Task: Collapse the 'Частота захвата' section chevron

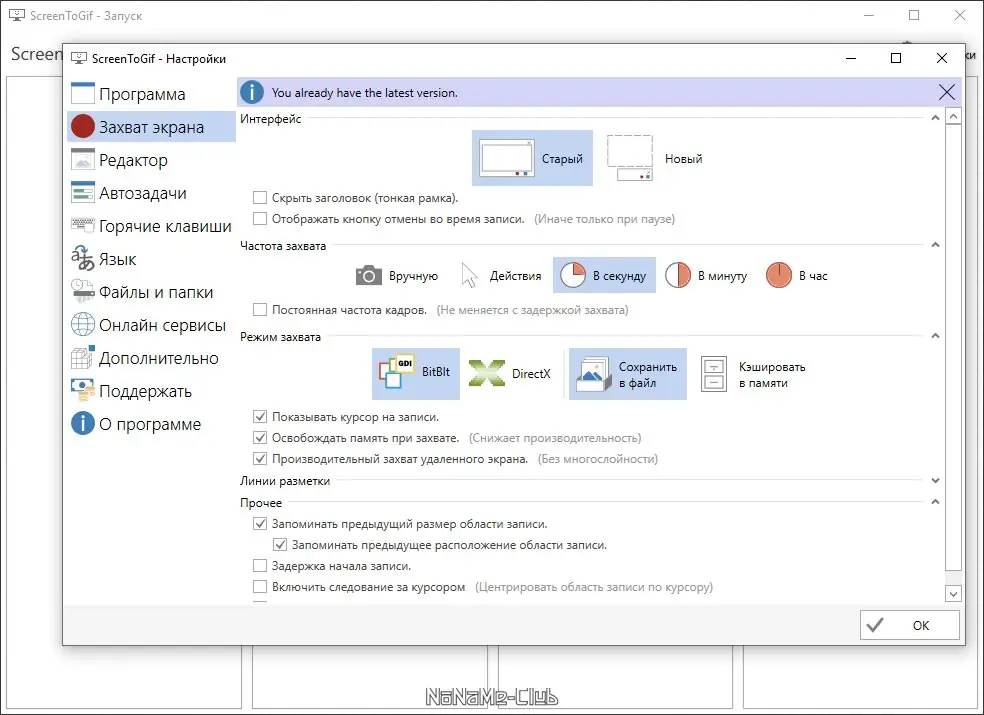Action: [935, 245]
